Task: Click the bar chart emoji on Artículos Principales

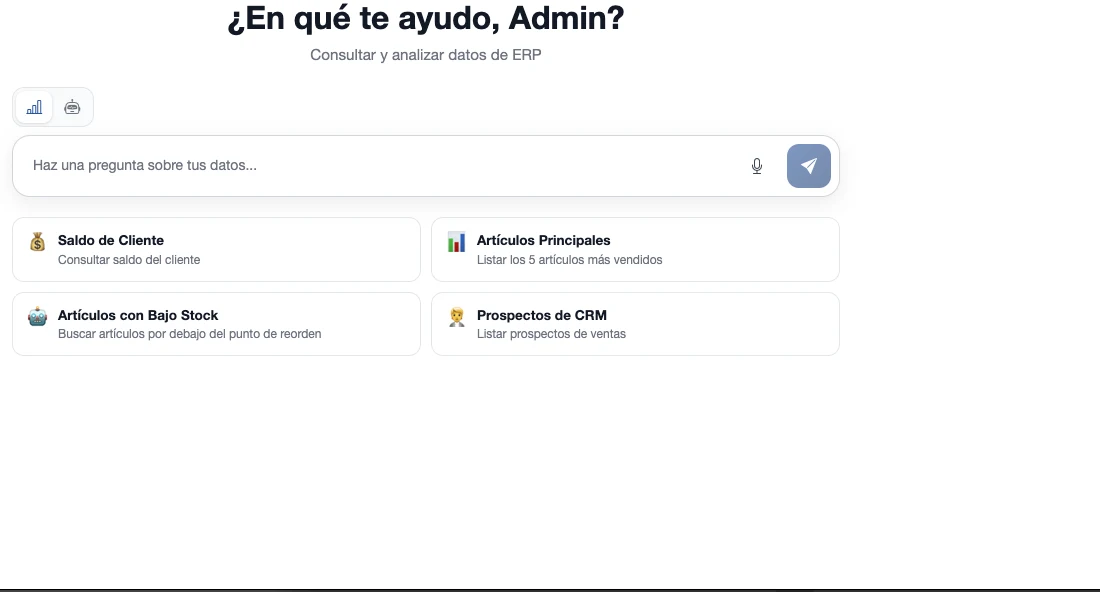Action: [x=457, y=242]
